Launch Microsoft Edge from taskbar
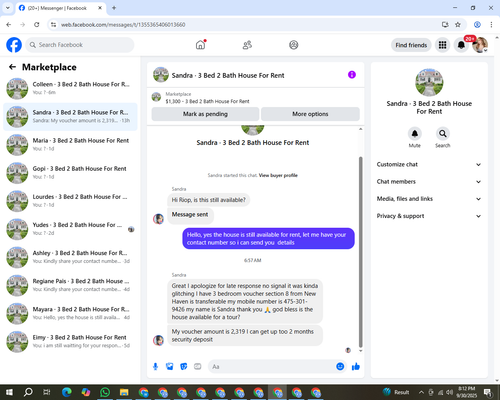Image resolution: width=500 pixels, height=400 pixels. tap(67, 392)
